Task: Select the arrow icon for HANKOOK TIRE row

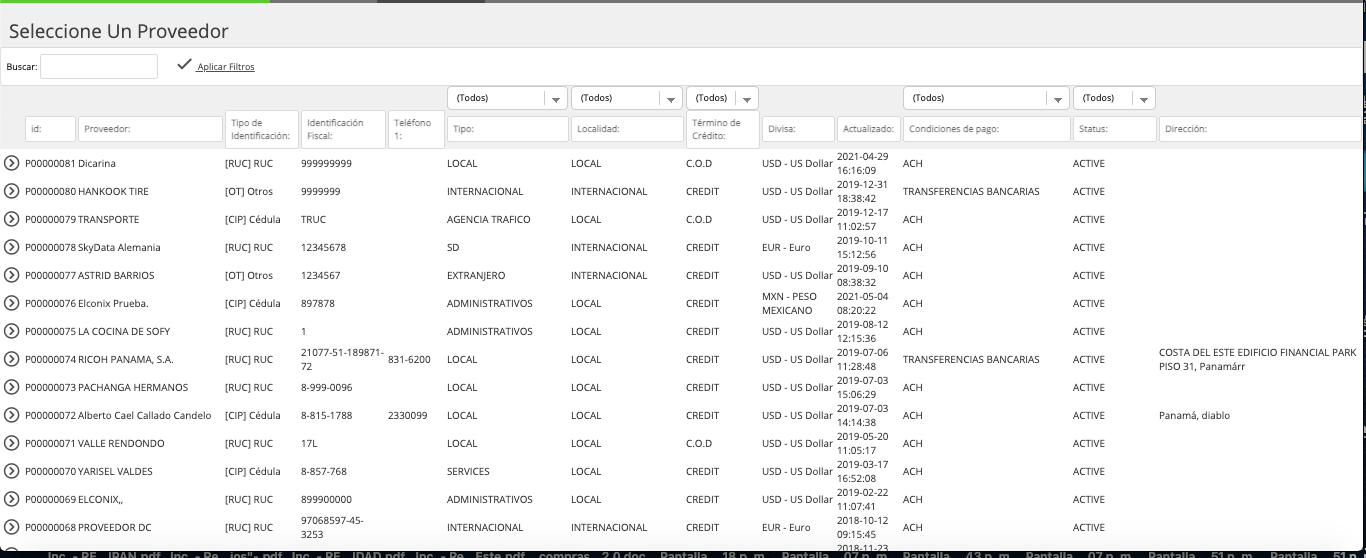Action: click(x=11, y=191)
